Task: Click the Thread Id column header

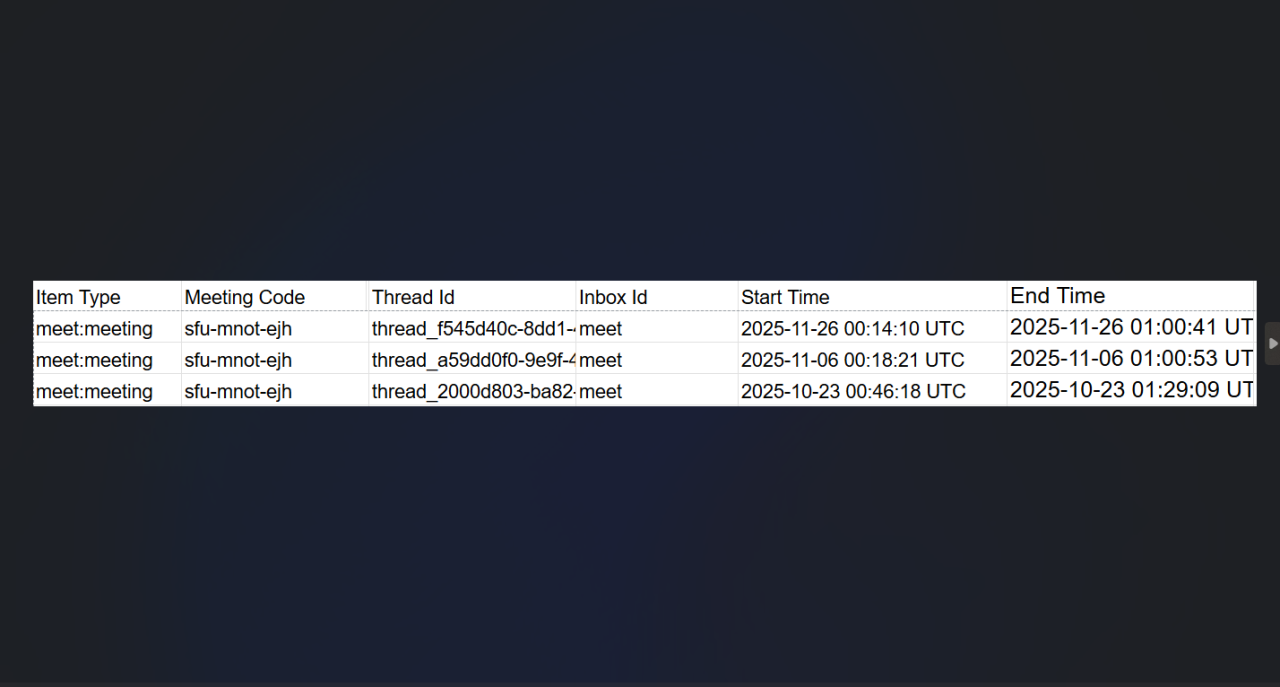Action: (413, 297)
